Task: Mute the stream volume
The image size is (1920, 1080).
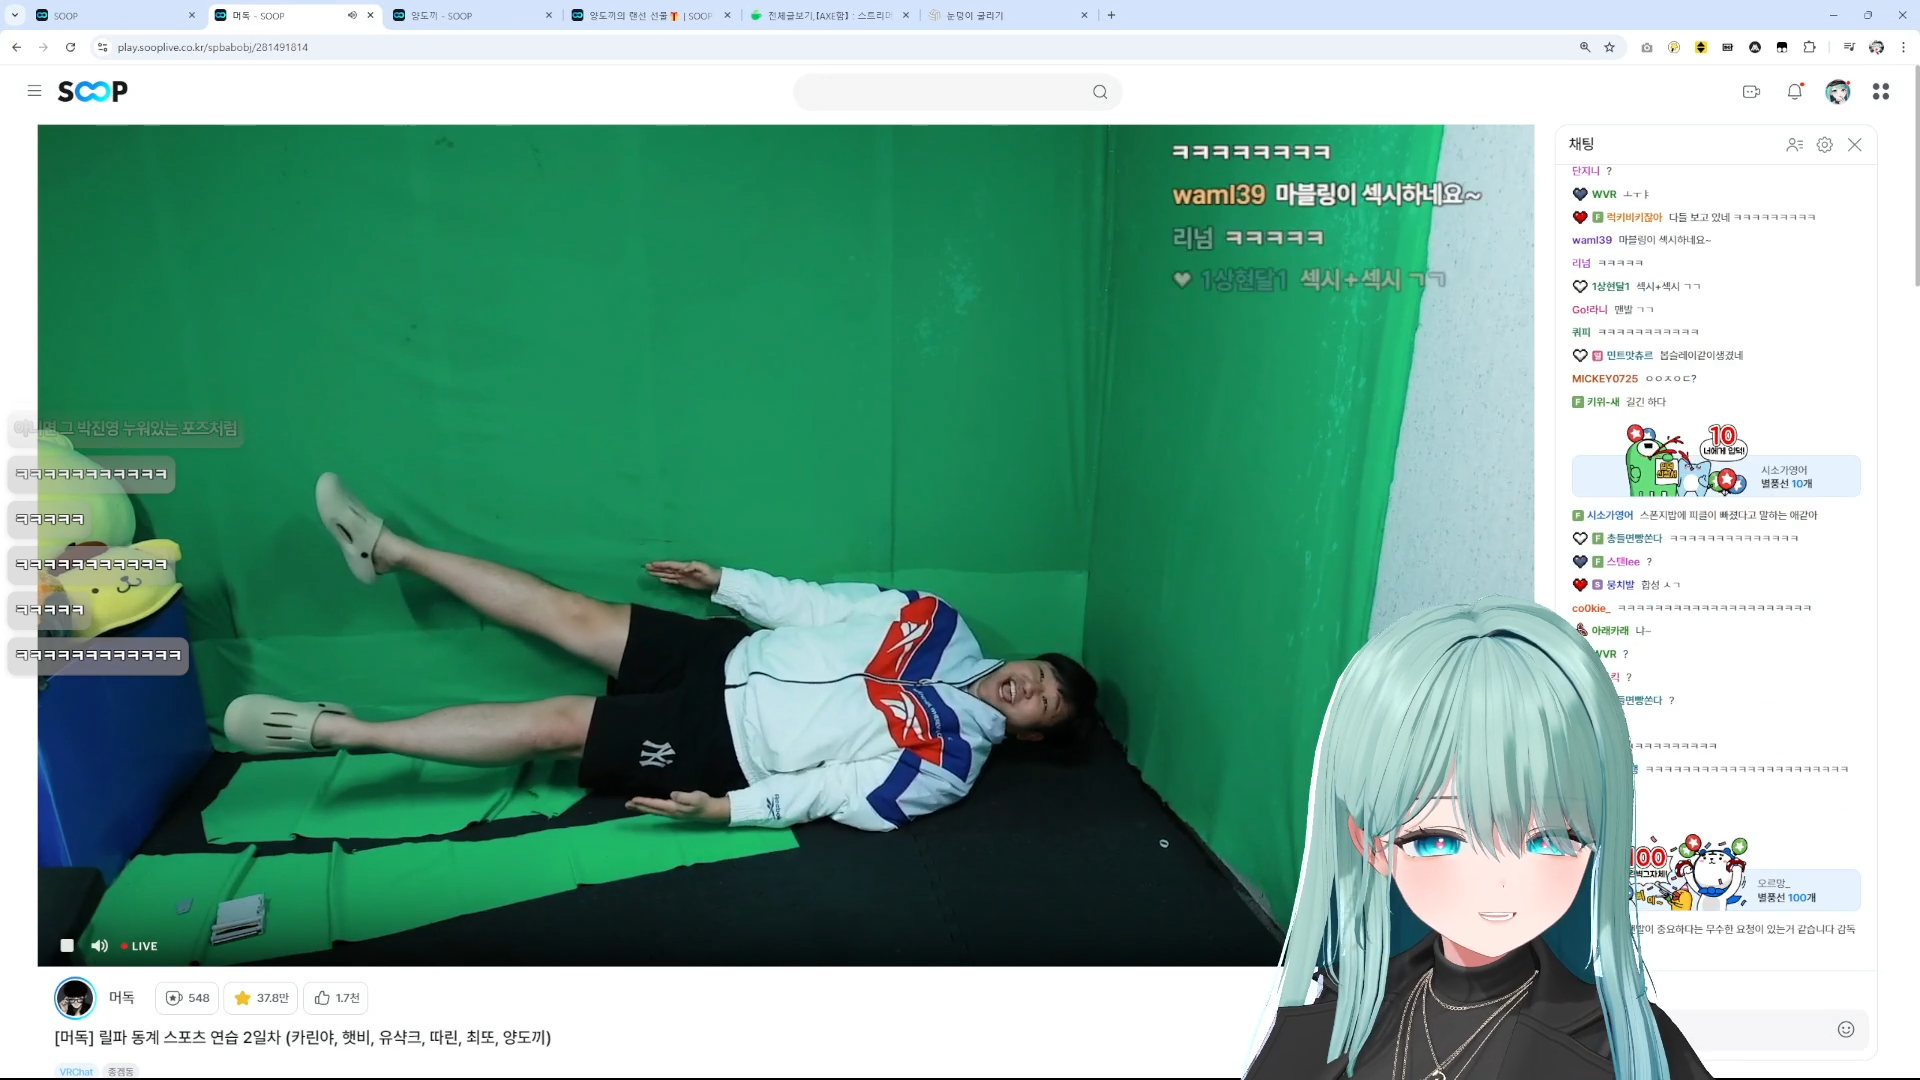Action: point(100,946)
